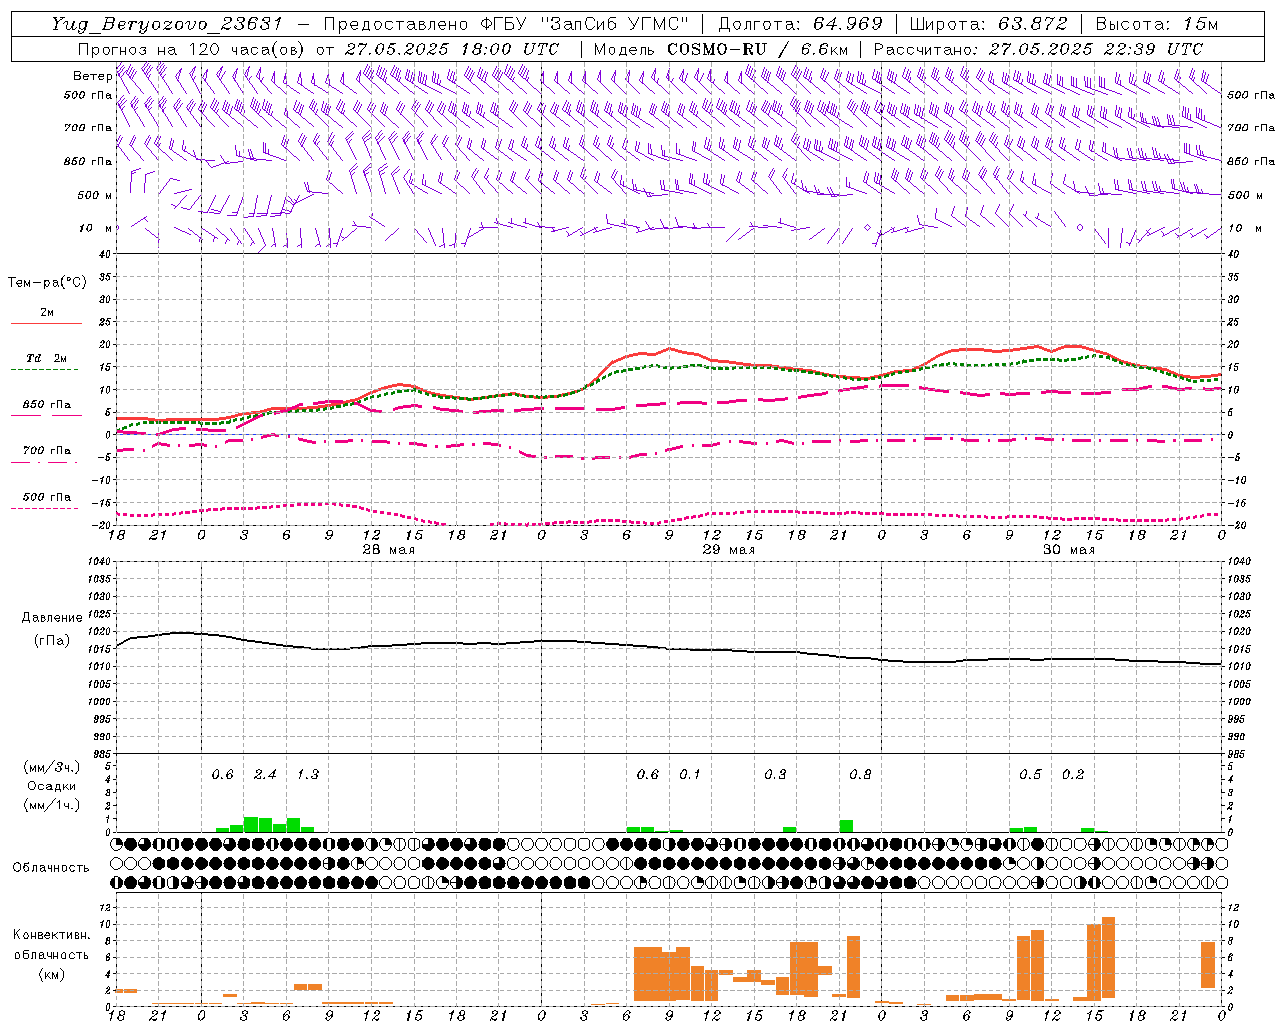This screenshot has height=1024, width=1280.
Task: Click the 0.1 precipitation amount value
Action: pyautogui.click(x=690, y=774)
